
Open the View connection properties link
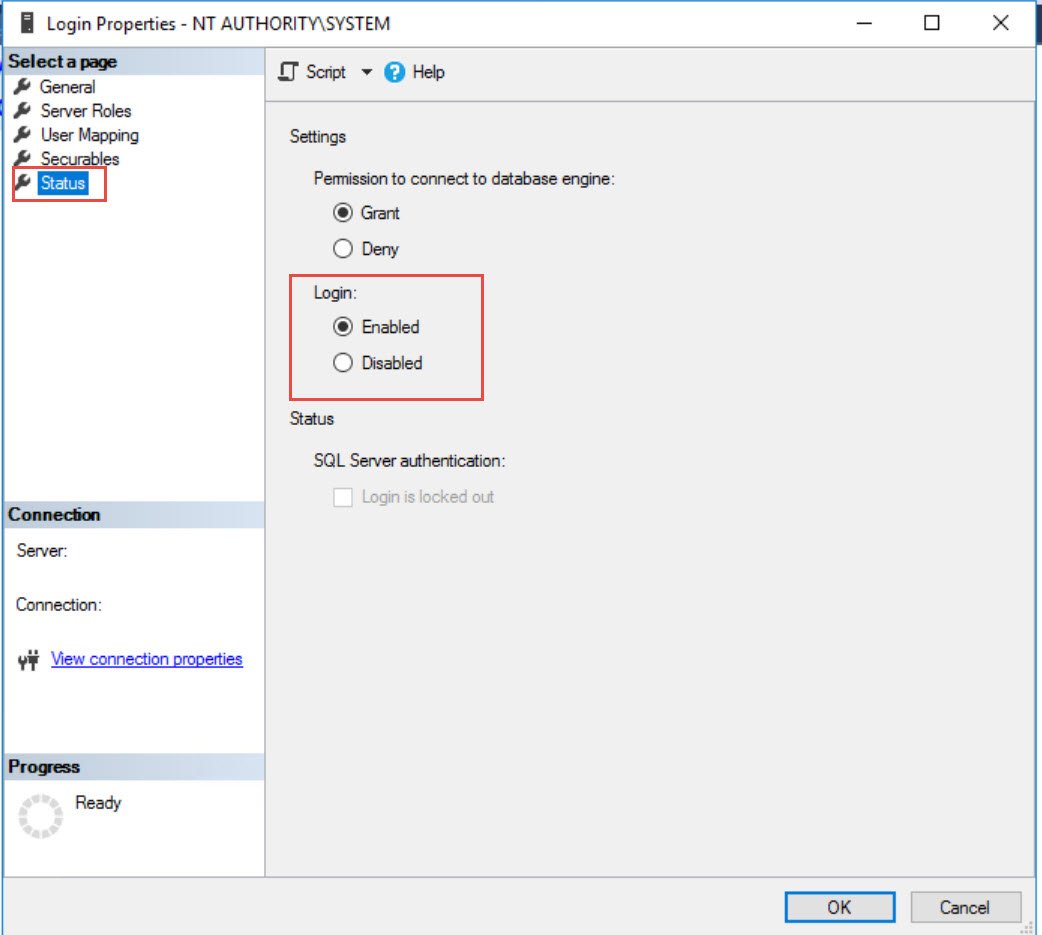[x=147, y=659]
